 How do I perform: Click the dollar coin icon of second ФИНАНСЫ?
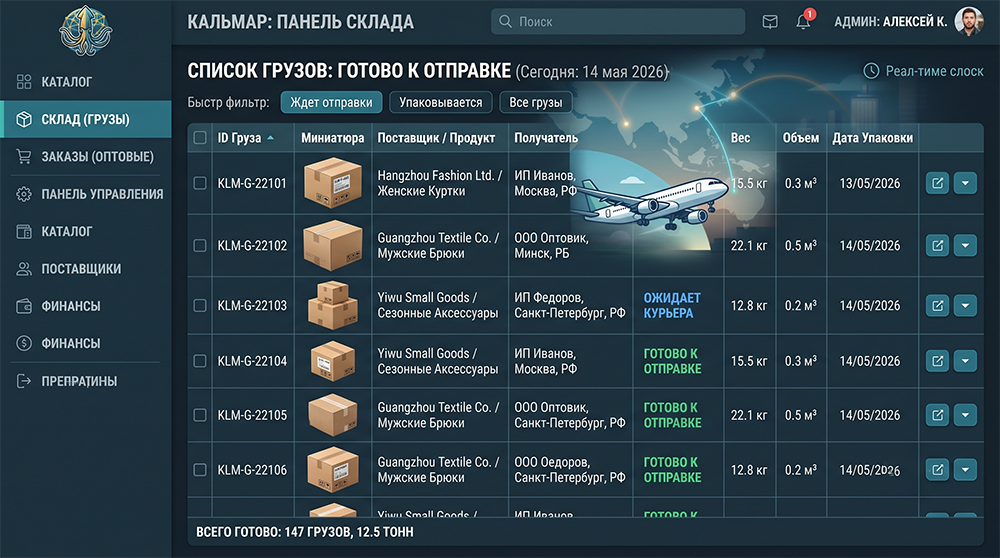[x=24, y=343]
